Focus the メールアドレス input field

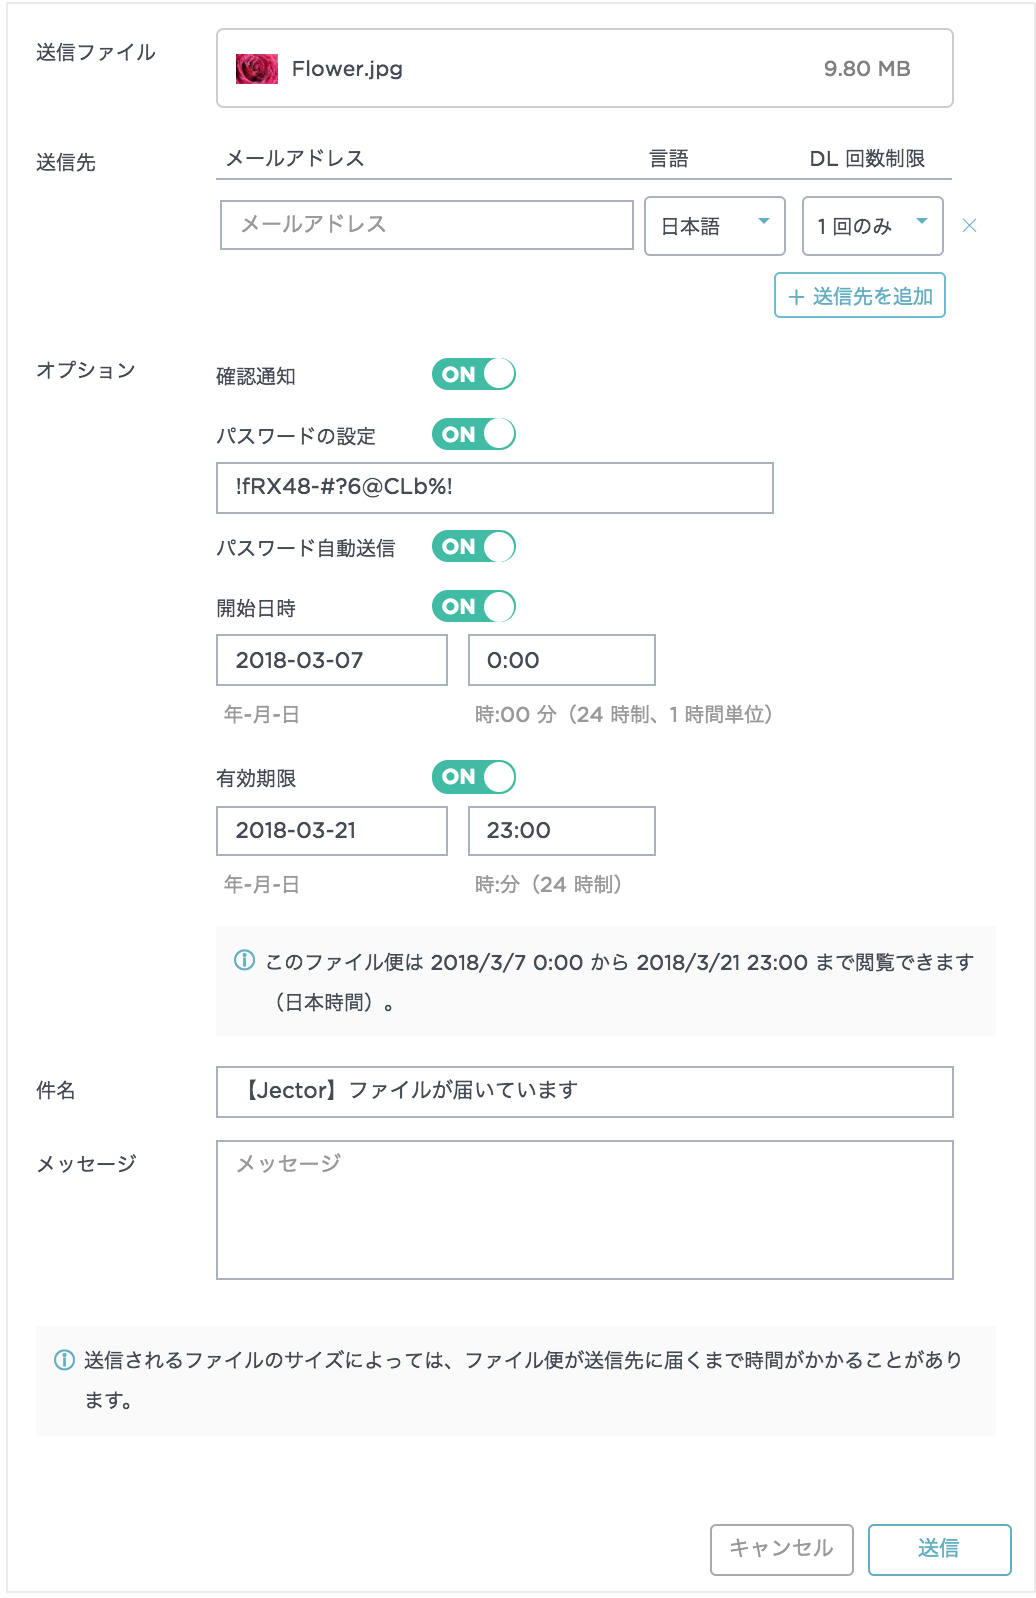pyautogui.click(x=427, y=225)
